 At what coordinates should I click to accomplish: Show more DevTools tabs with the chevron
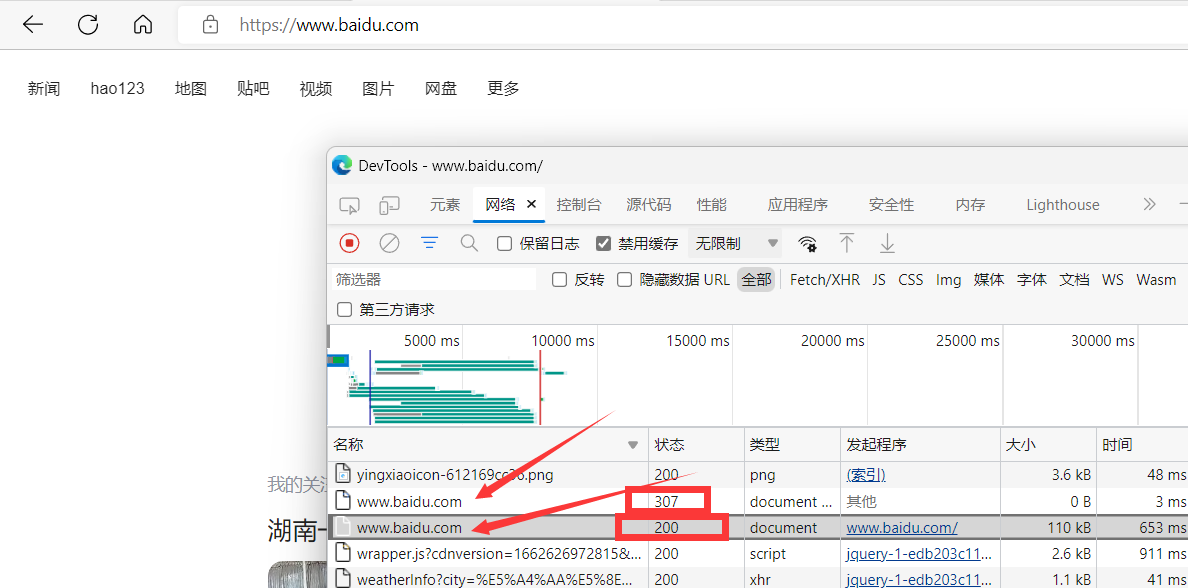point(1149,205)
